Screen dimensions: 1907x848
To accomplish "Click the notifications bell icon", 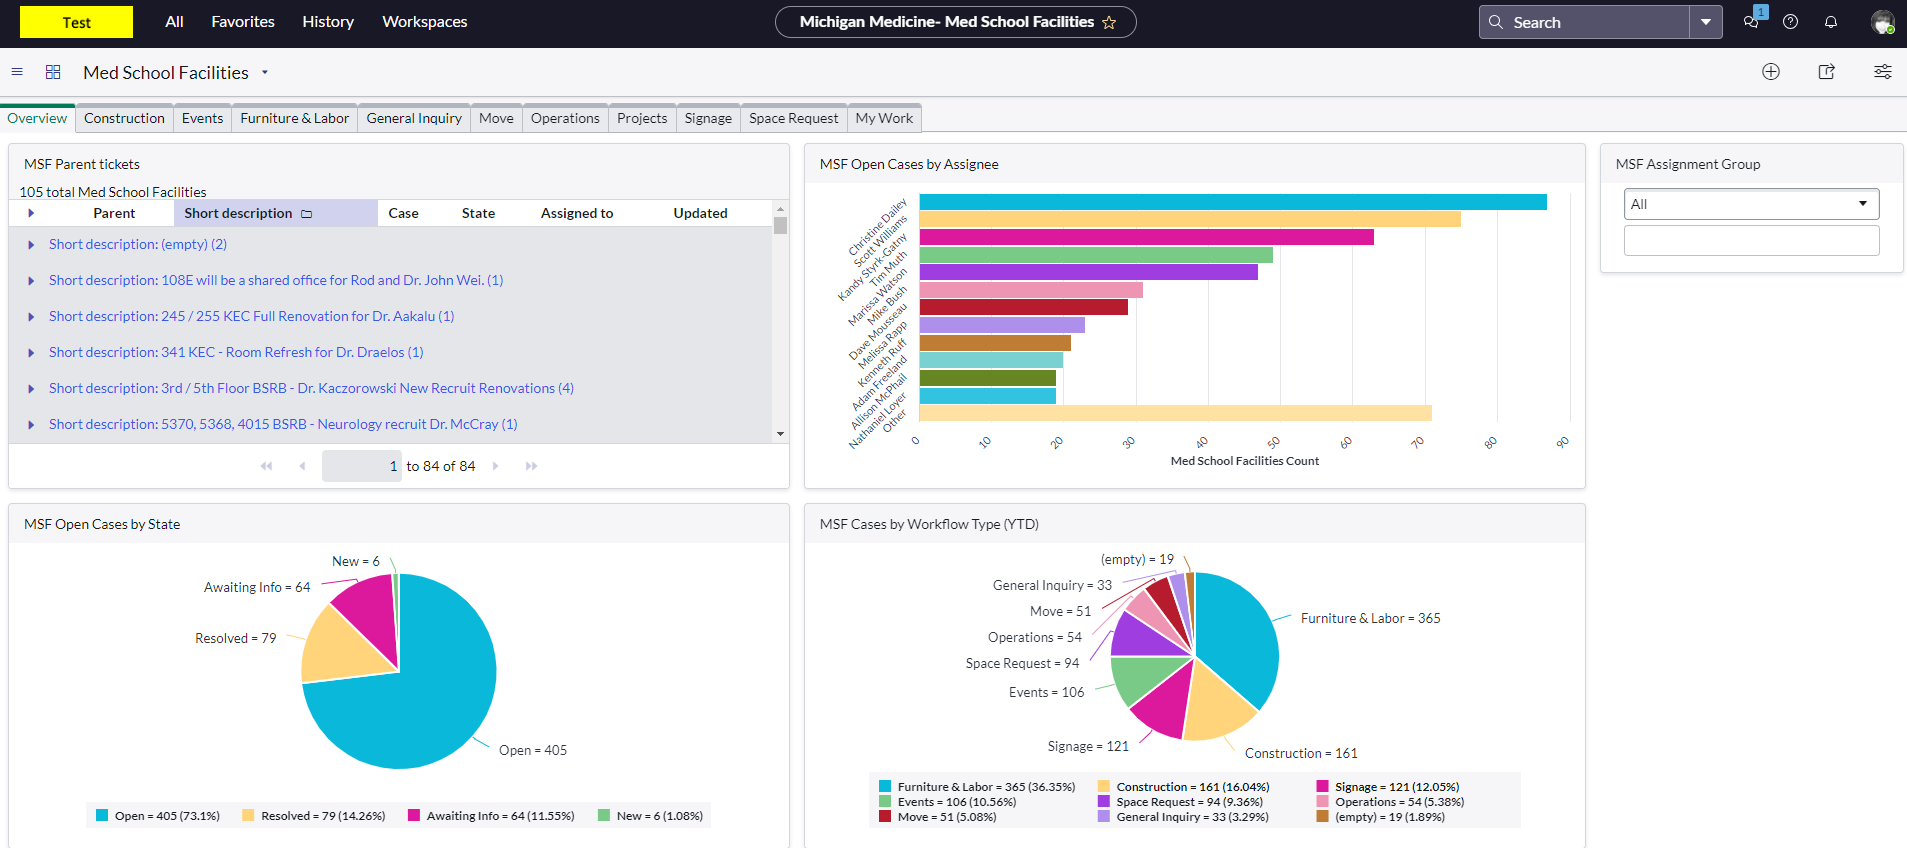I will tap(1831, 22).
